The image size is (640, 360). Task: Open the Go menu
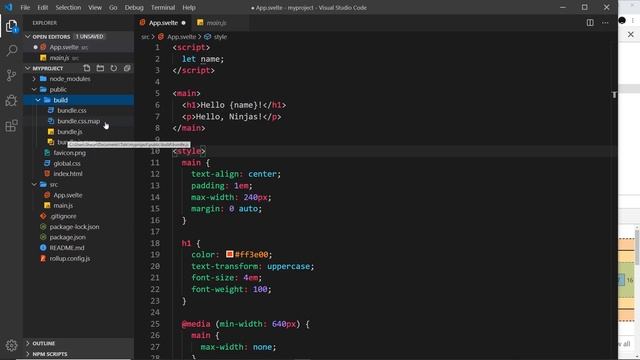point(113,7)
